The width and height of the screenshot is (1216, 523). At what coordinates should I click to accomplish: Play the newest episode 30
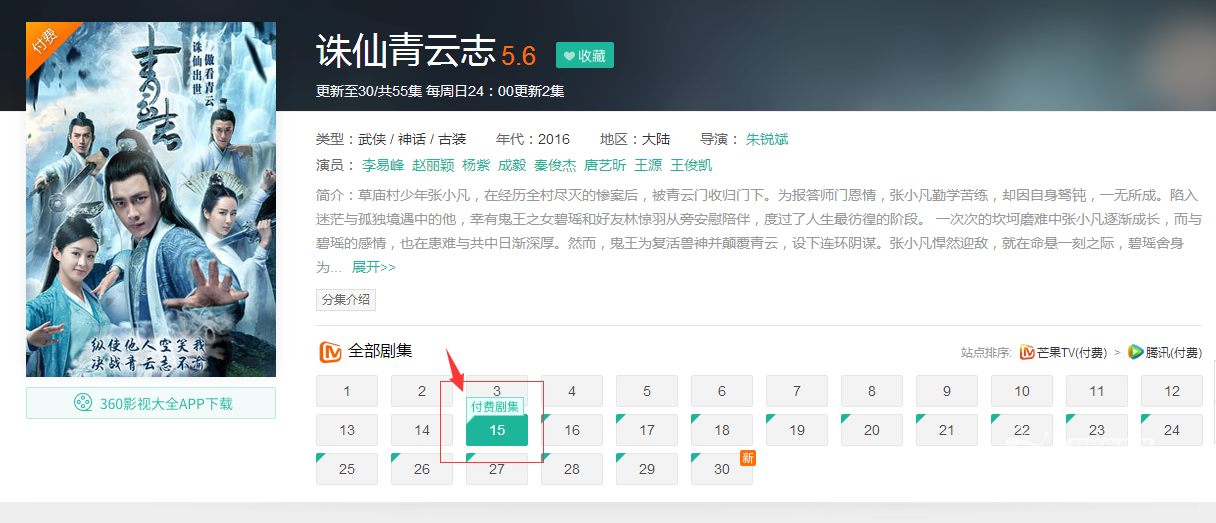[722, 469]
